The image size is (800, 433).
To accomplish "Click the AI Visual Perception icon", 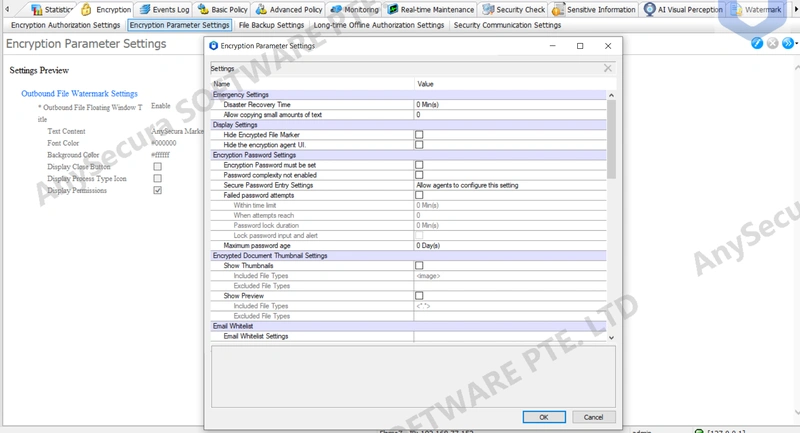I will point(649,9).
